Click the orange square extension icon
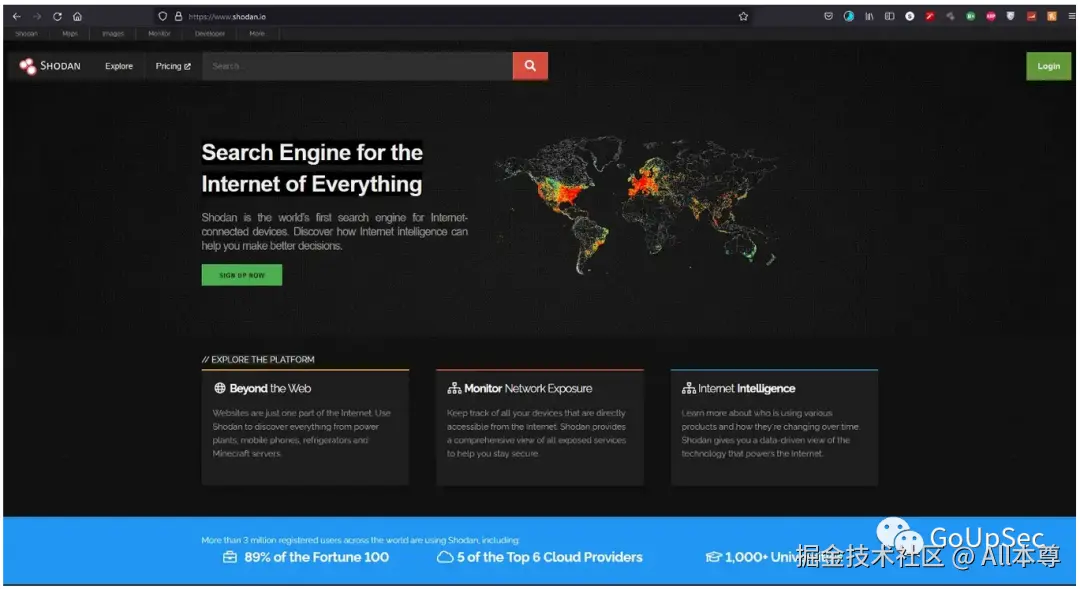This screenshot has width=1080, height=589. click(x=1052, y=17)
